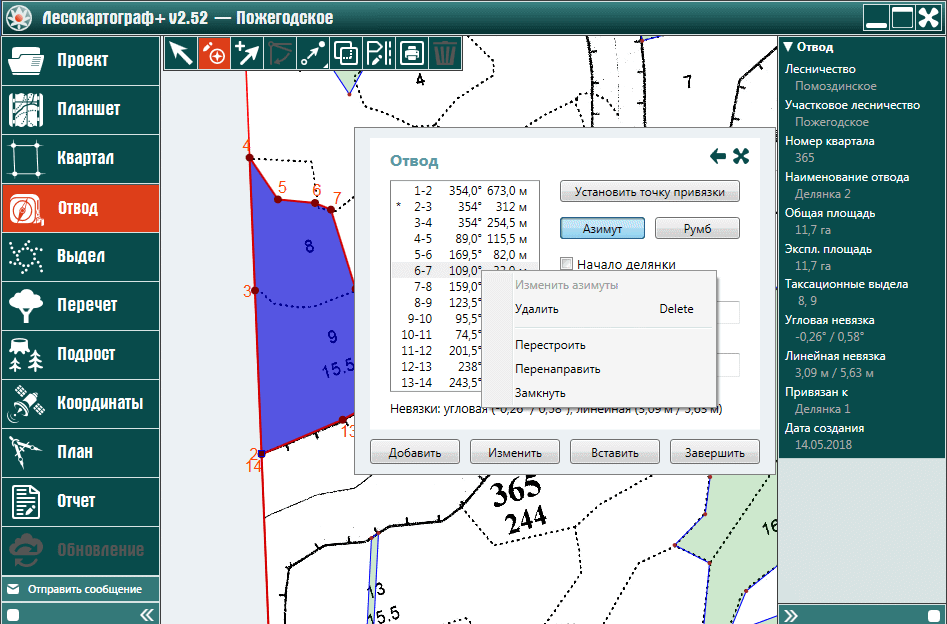Image resolution: width=947 pixels, height=624 pixels.
Task: Enable the Начало делянки checkbox
Action: 567,264
